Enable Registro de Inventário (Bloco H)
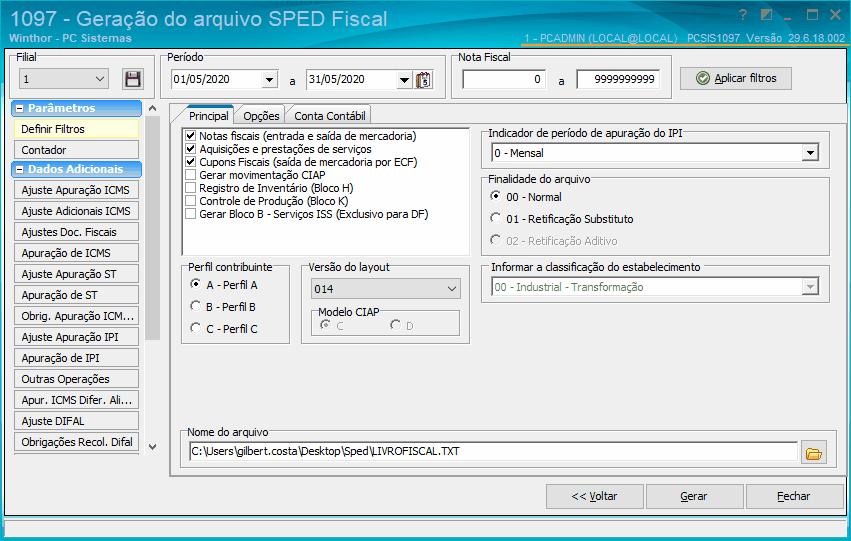The image size is (851, 541). pyautogui.click(x=190, y=188)
